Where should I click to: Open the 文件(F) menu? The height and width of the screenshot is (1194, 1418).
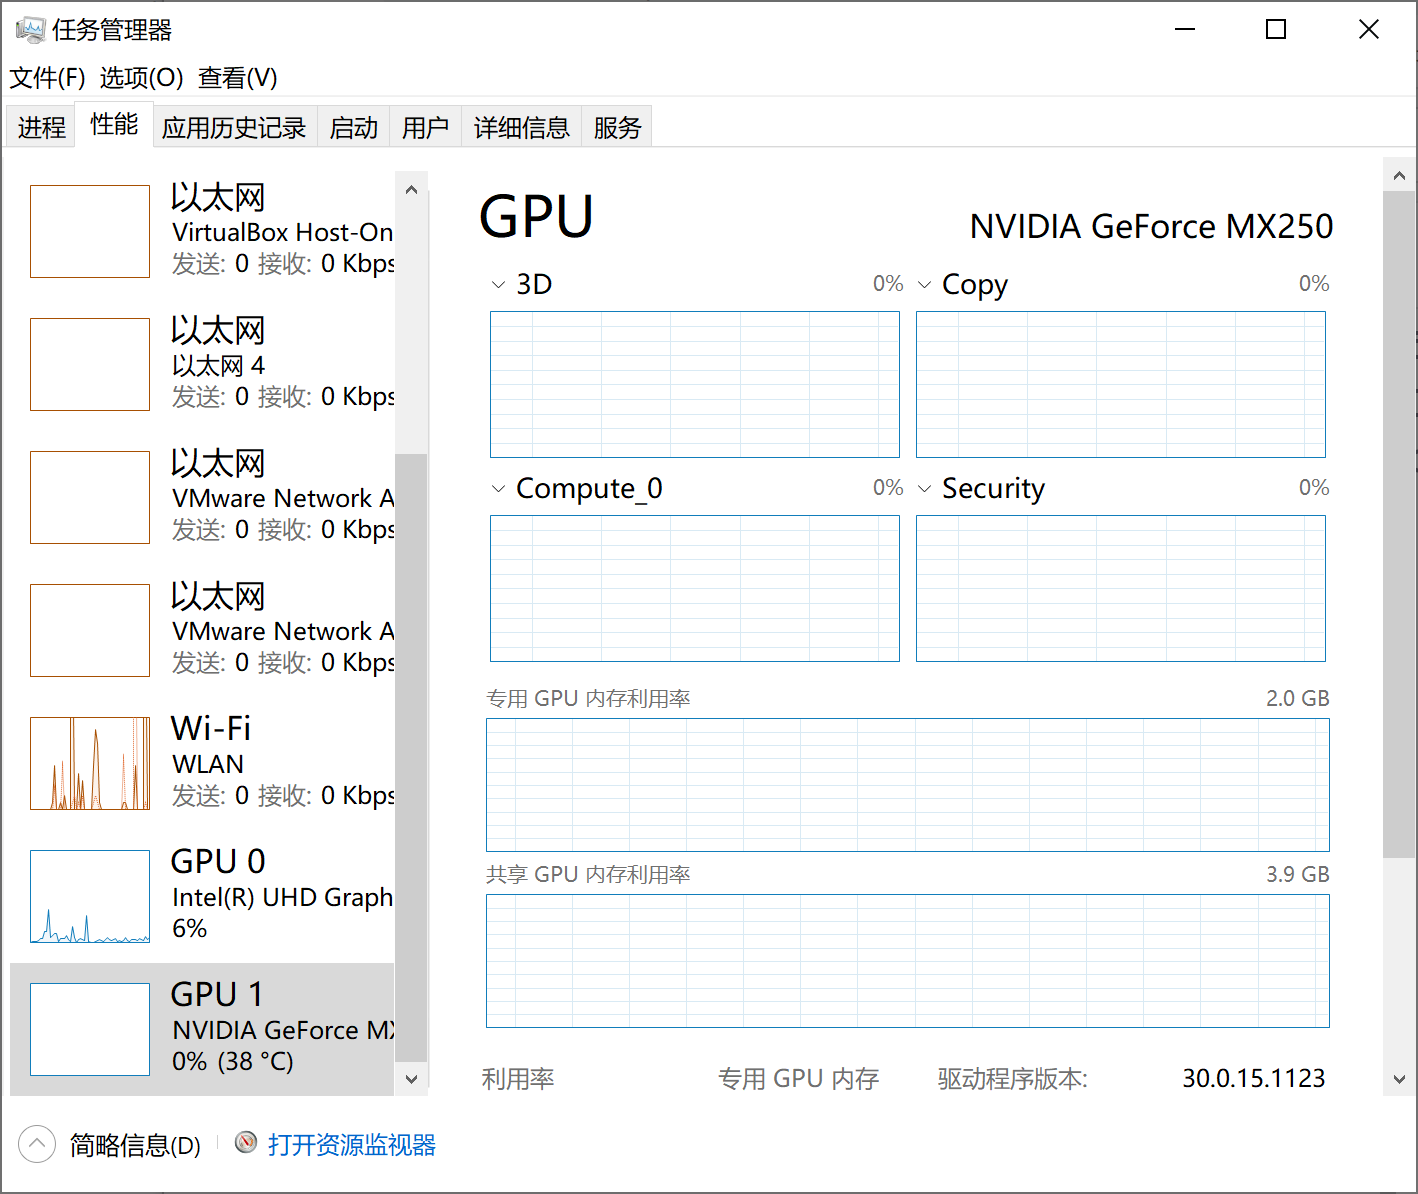click(47, 78)
